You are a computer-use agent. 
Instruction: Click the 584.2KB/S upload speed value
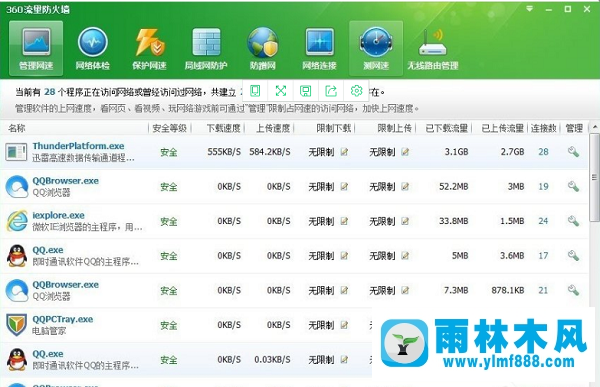[x=270, y=152]
